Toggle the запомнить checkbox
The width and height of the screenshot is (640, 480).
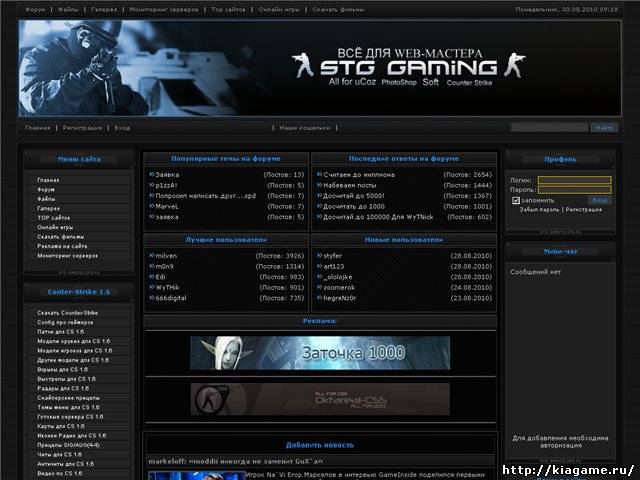[x=516, y=200]
